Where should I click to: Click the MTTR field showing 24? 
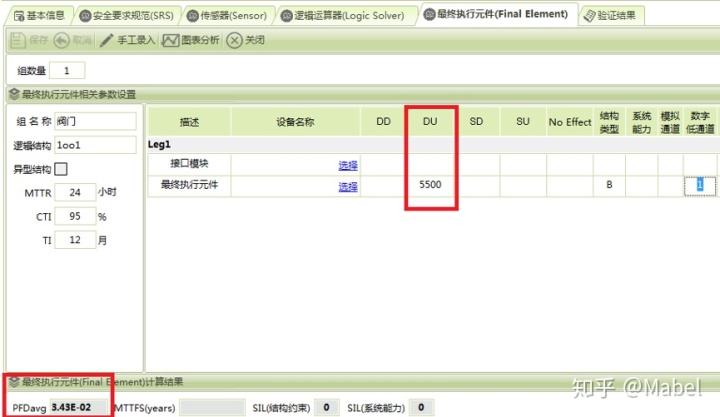click(75, 192)
